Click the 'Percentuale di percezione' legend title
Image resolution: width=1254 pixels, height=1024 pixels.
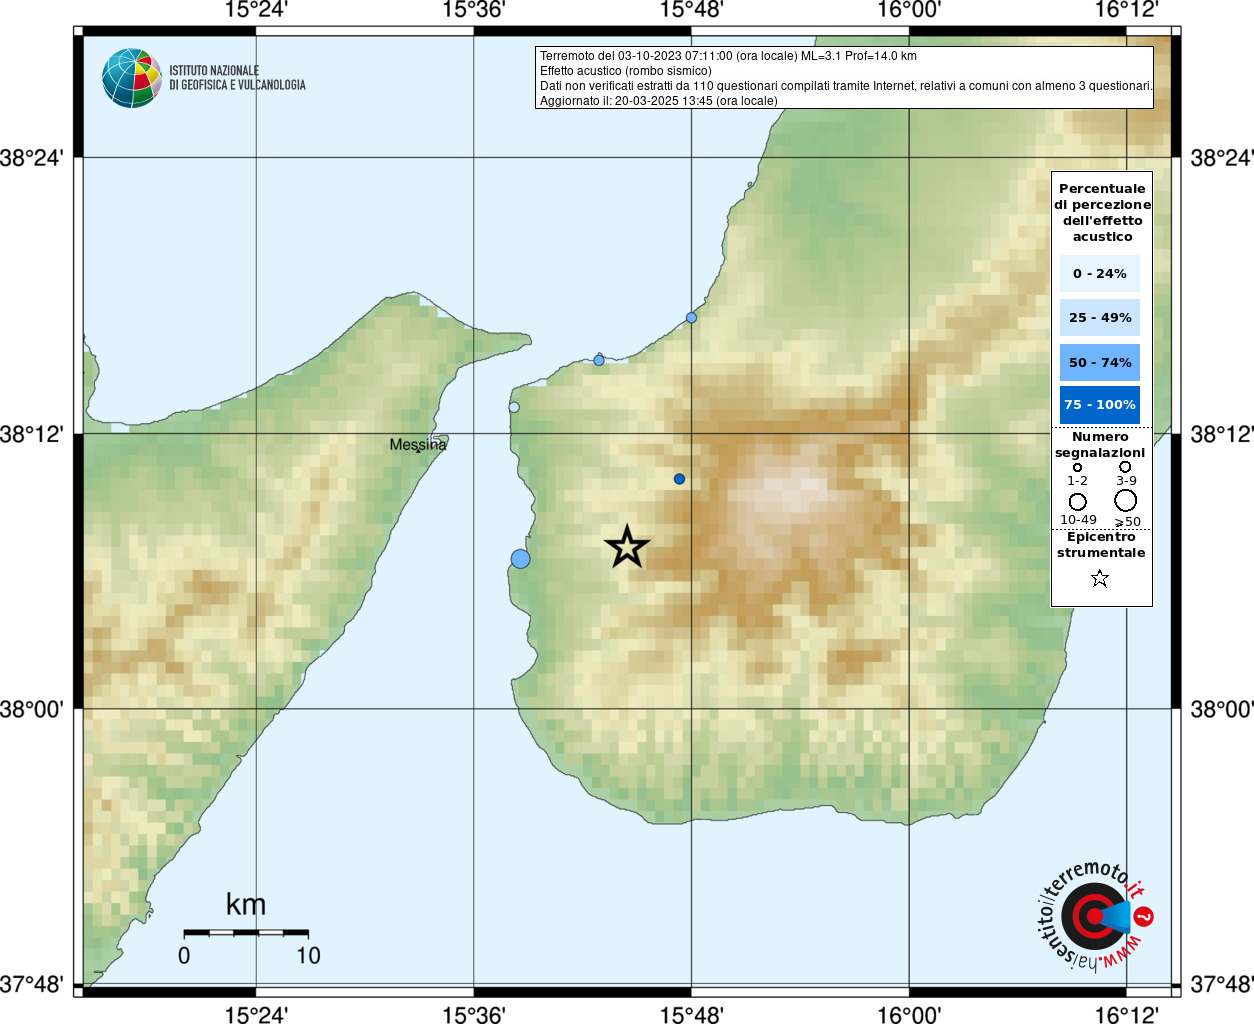pyautogui.click(x=1102, y=212)
